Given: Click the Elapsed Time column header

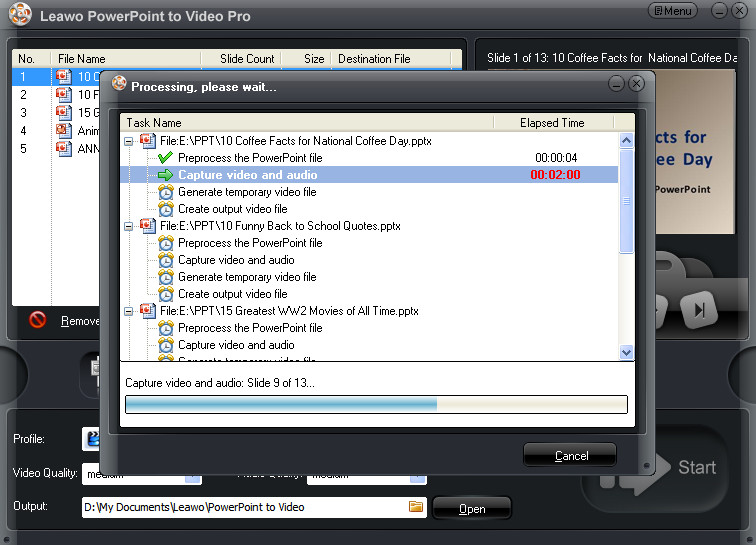Looking at the screenshot, I should [x=553, y=123].
